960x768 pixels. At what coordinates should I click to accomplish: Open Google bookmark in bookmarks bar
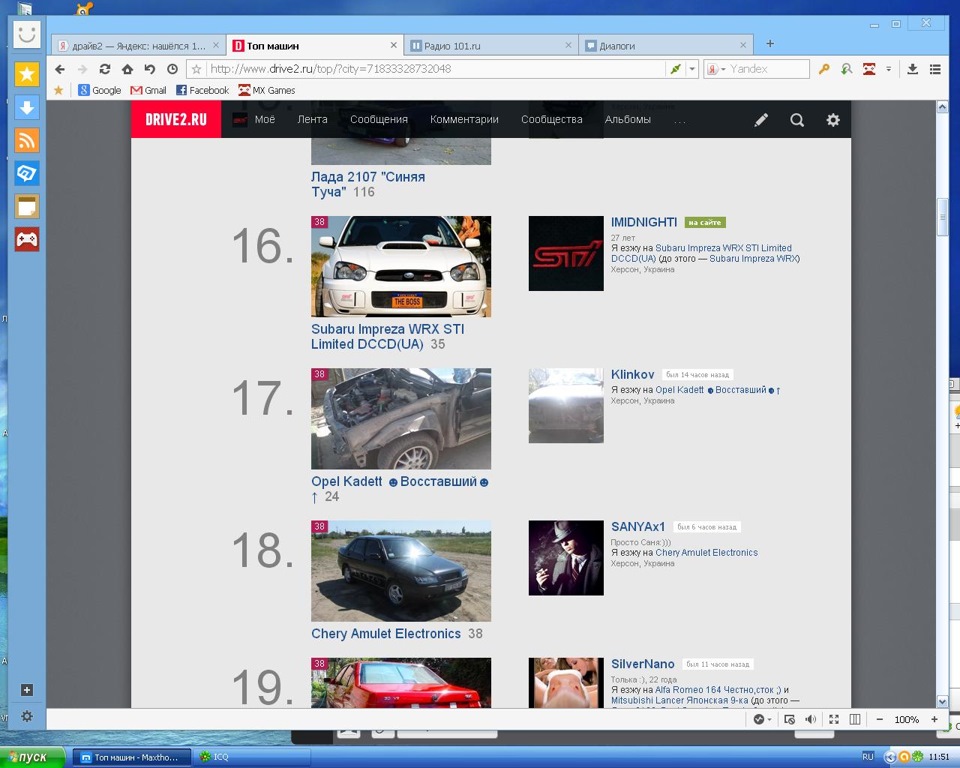point(100,90)
